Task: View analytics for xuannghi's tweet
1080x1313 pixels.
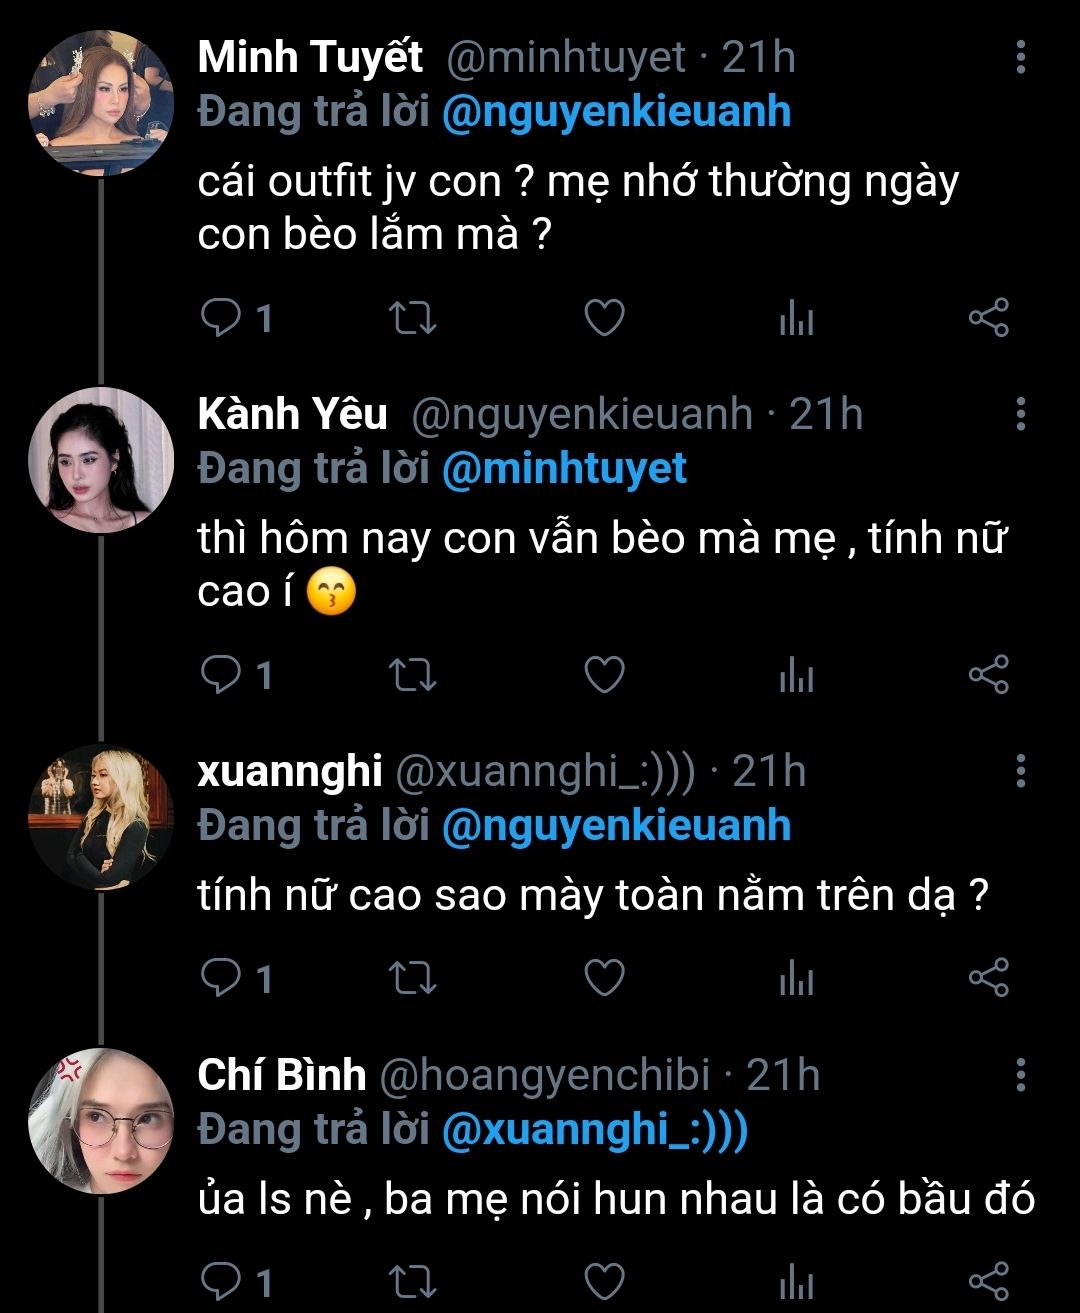Action: (796, 978)
